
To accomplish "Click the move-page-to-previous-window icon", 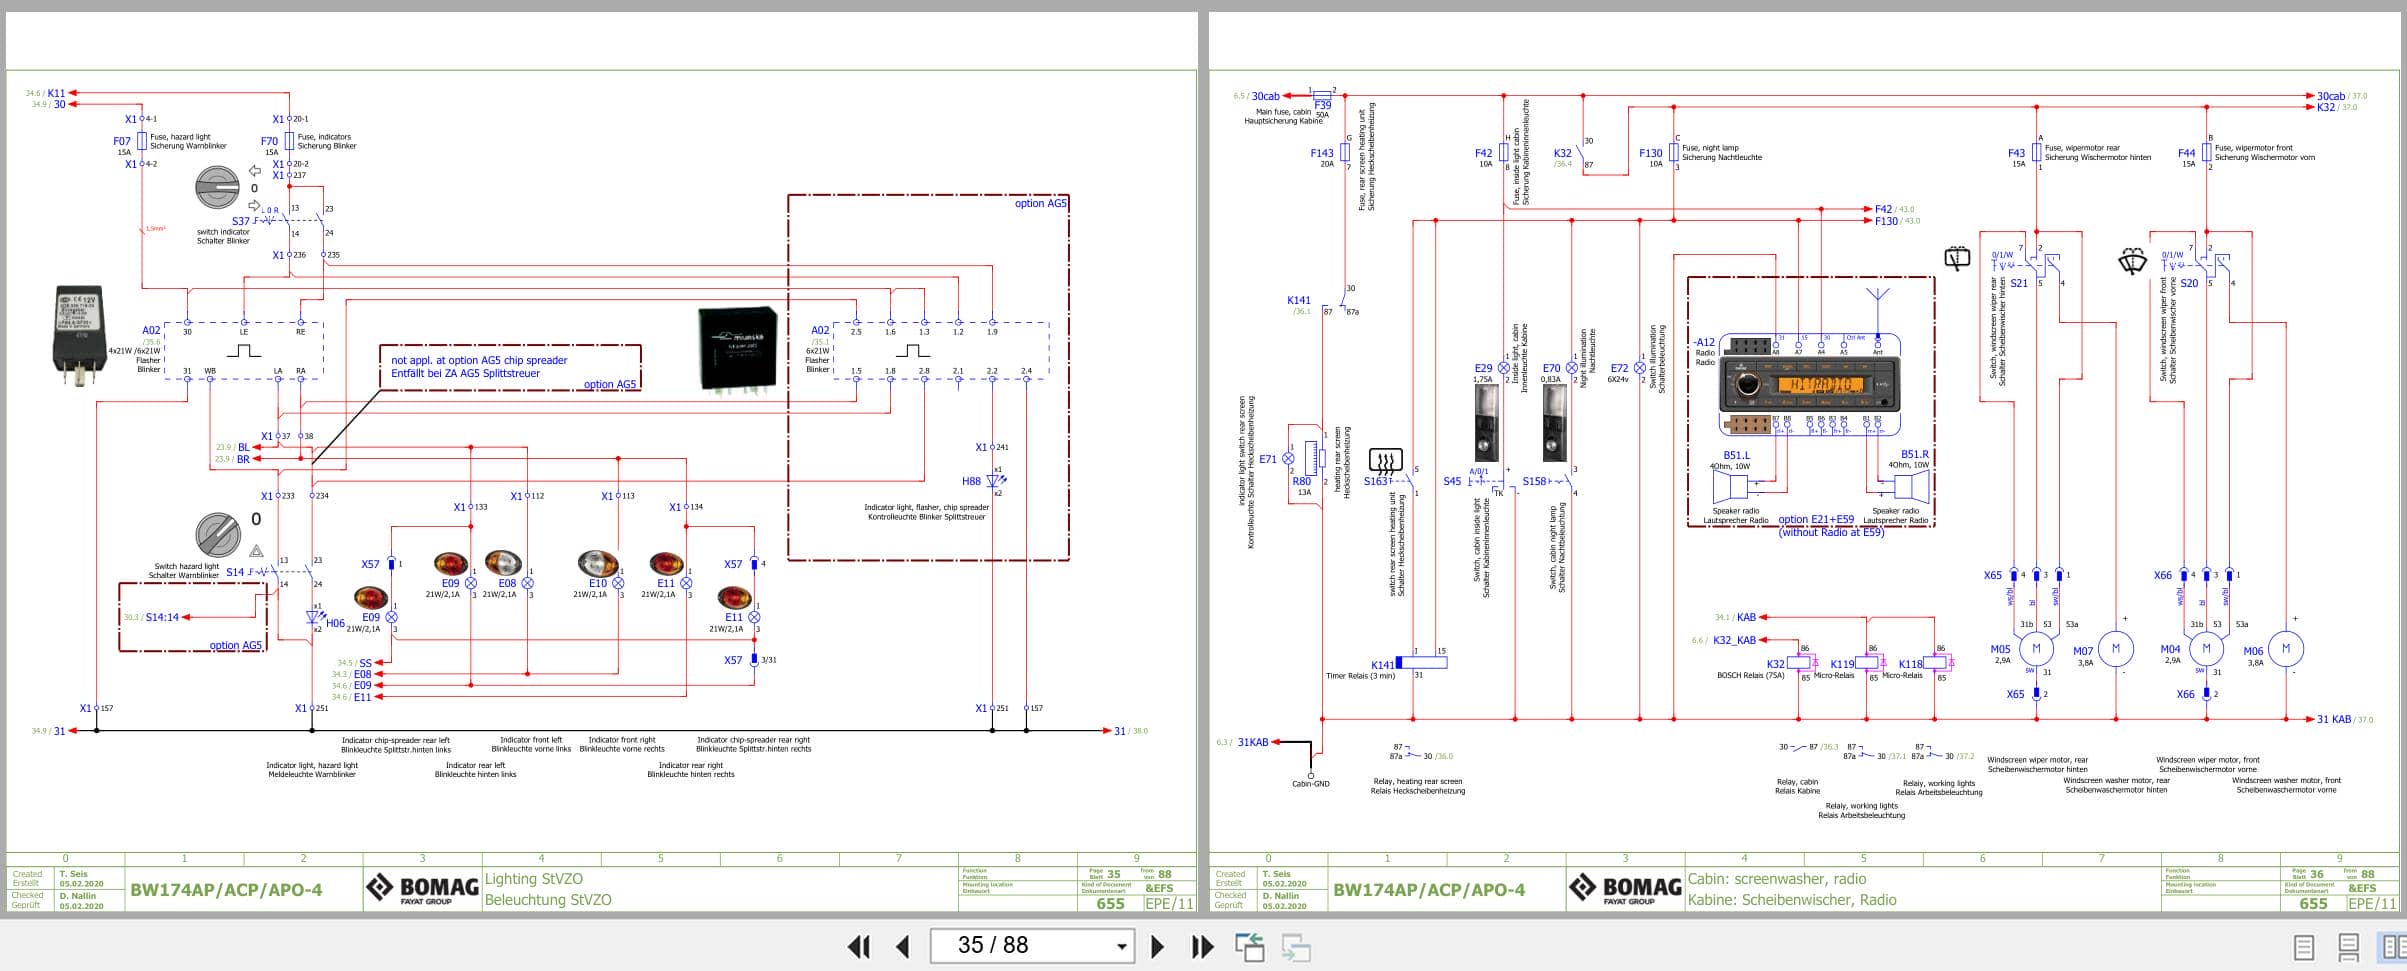I will 1249,945.
